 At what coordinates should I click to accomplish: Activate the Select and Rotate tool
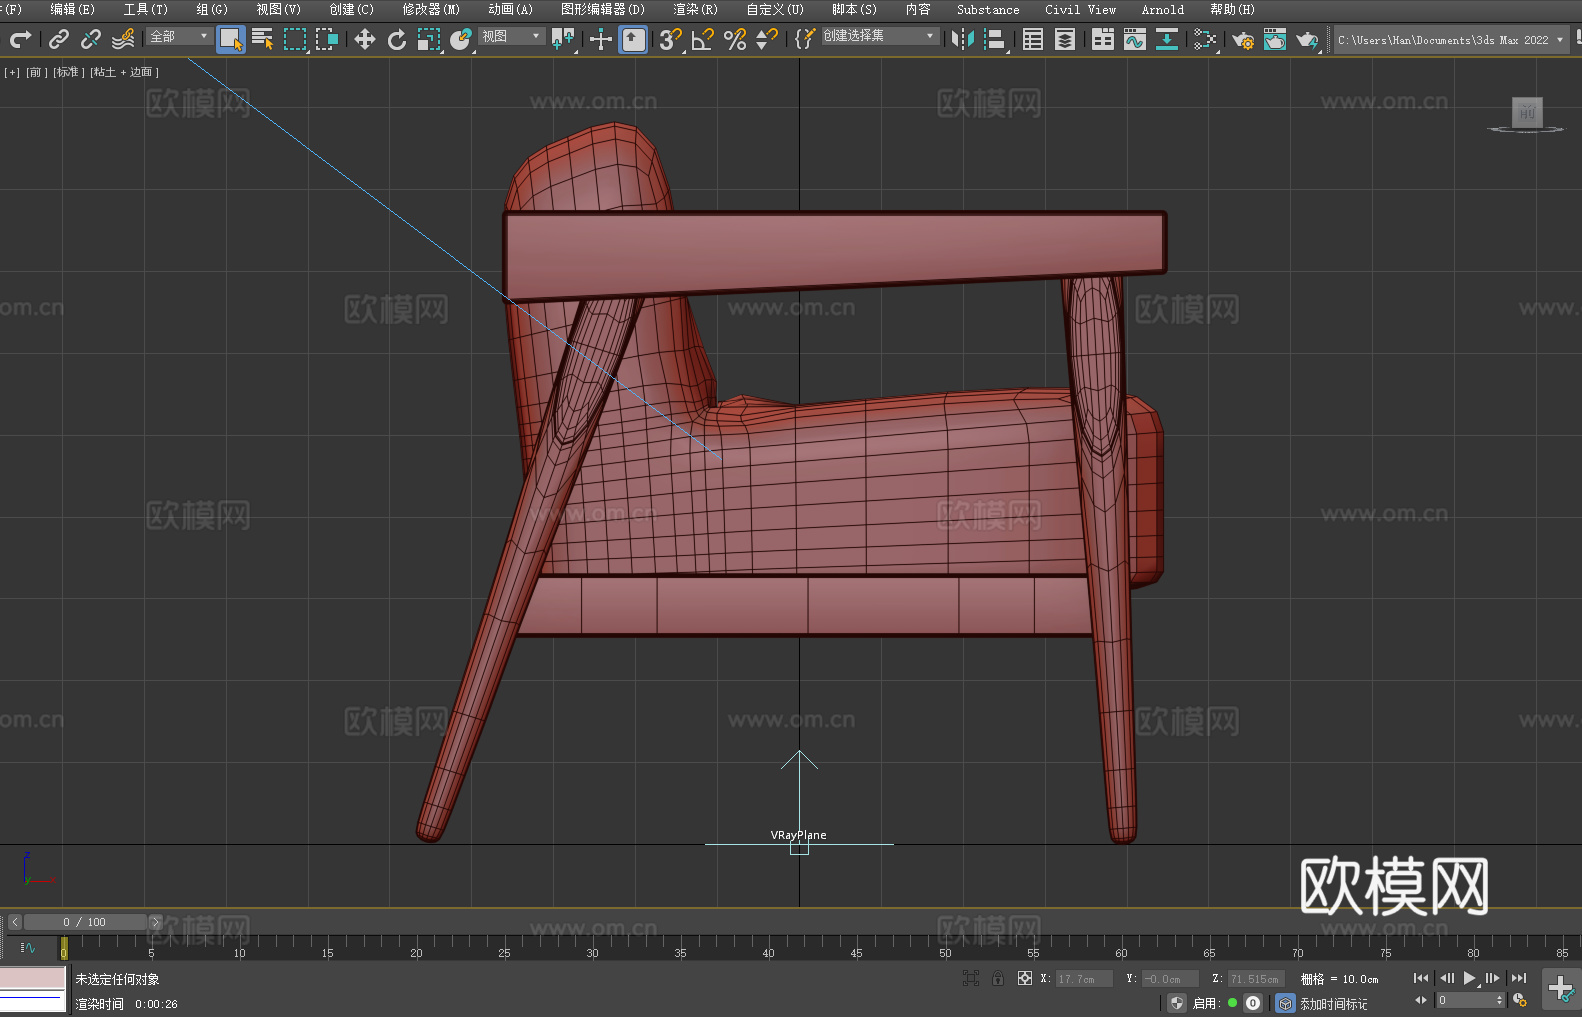(x=397, y=39)
